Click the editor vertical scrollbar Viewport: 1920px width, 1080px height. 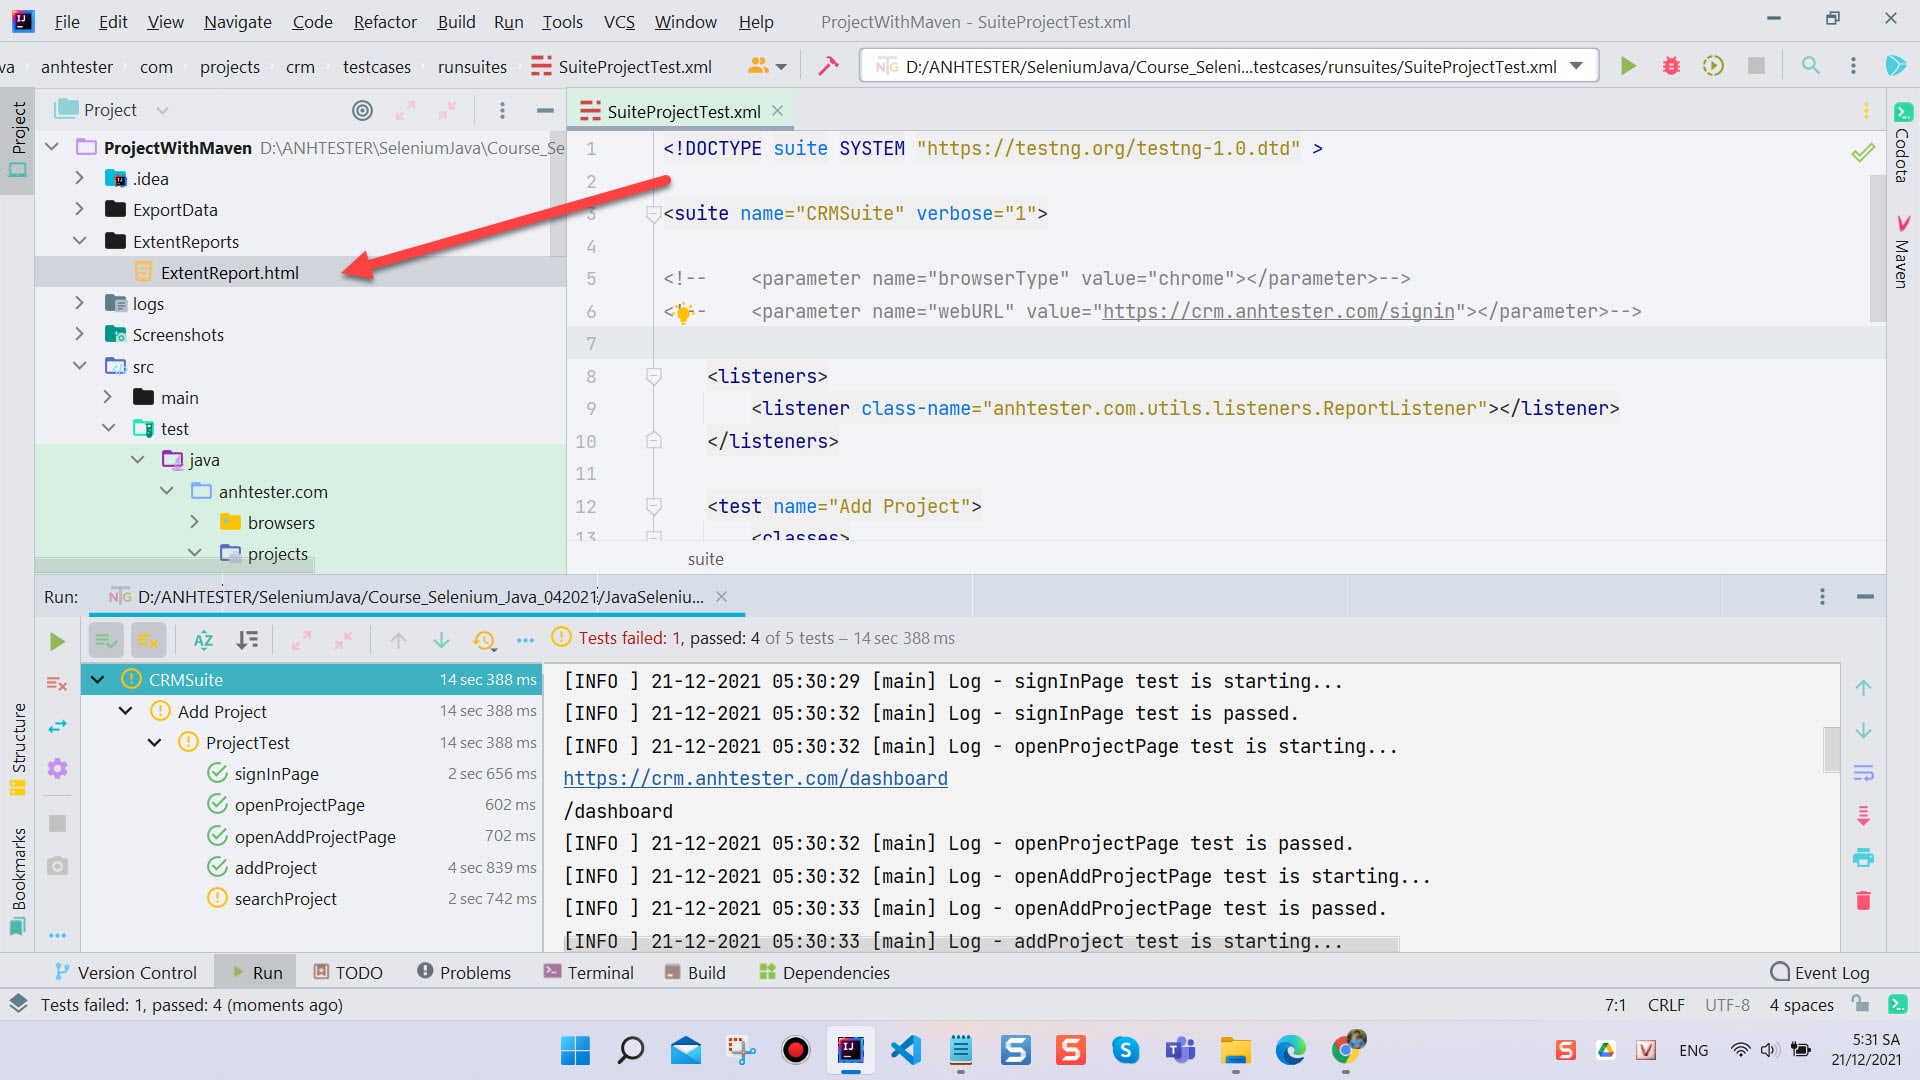click(x=1877, y=250)
